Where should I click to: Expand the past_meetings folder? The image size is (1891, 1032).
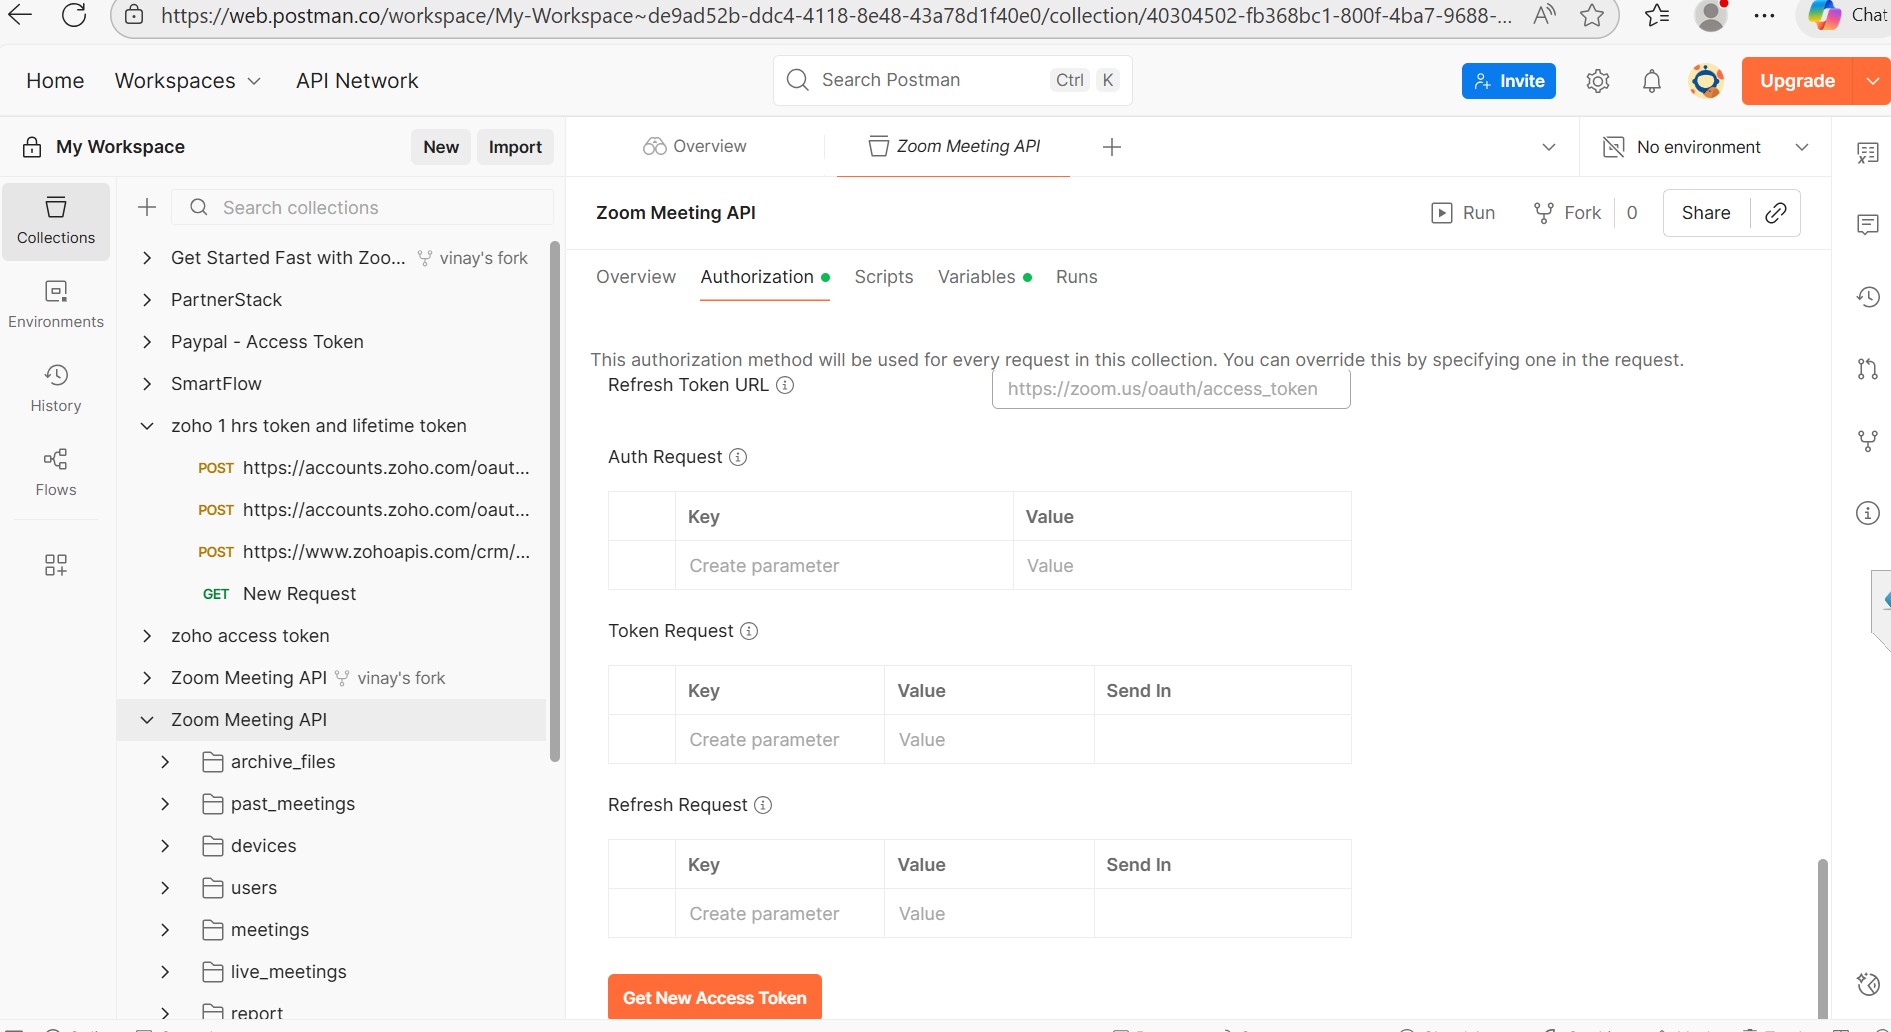coord(165,804)
